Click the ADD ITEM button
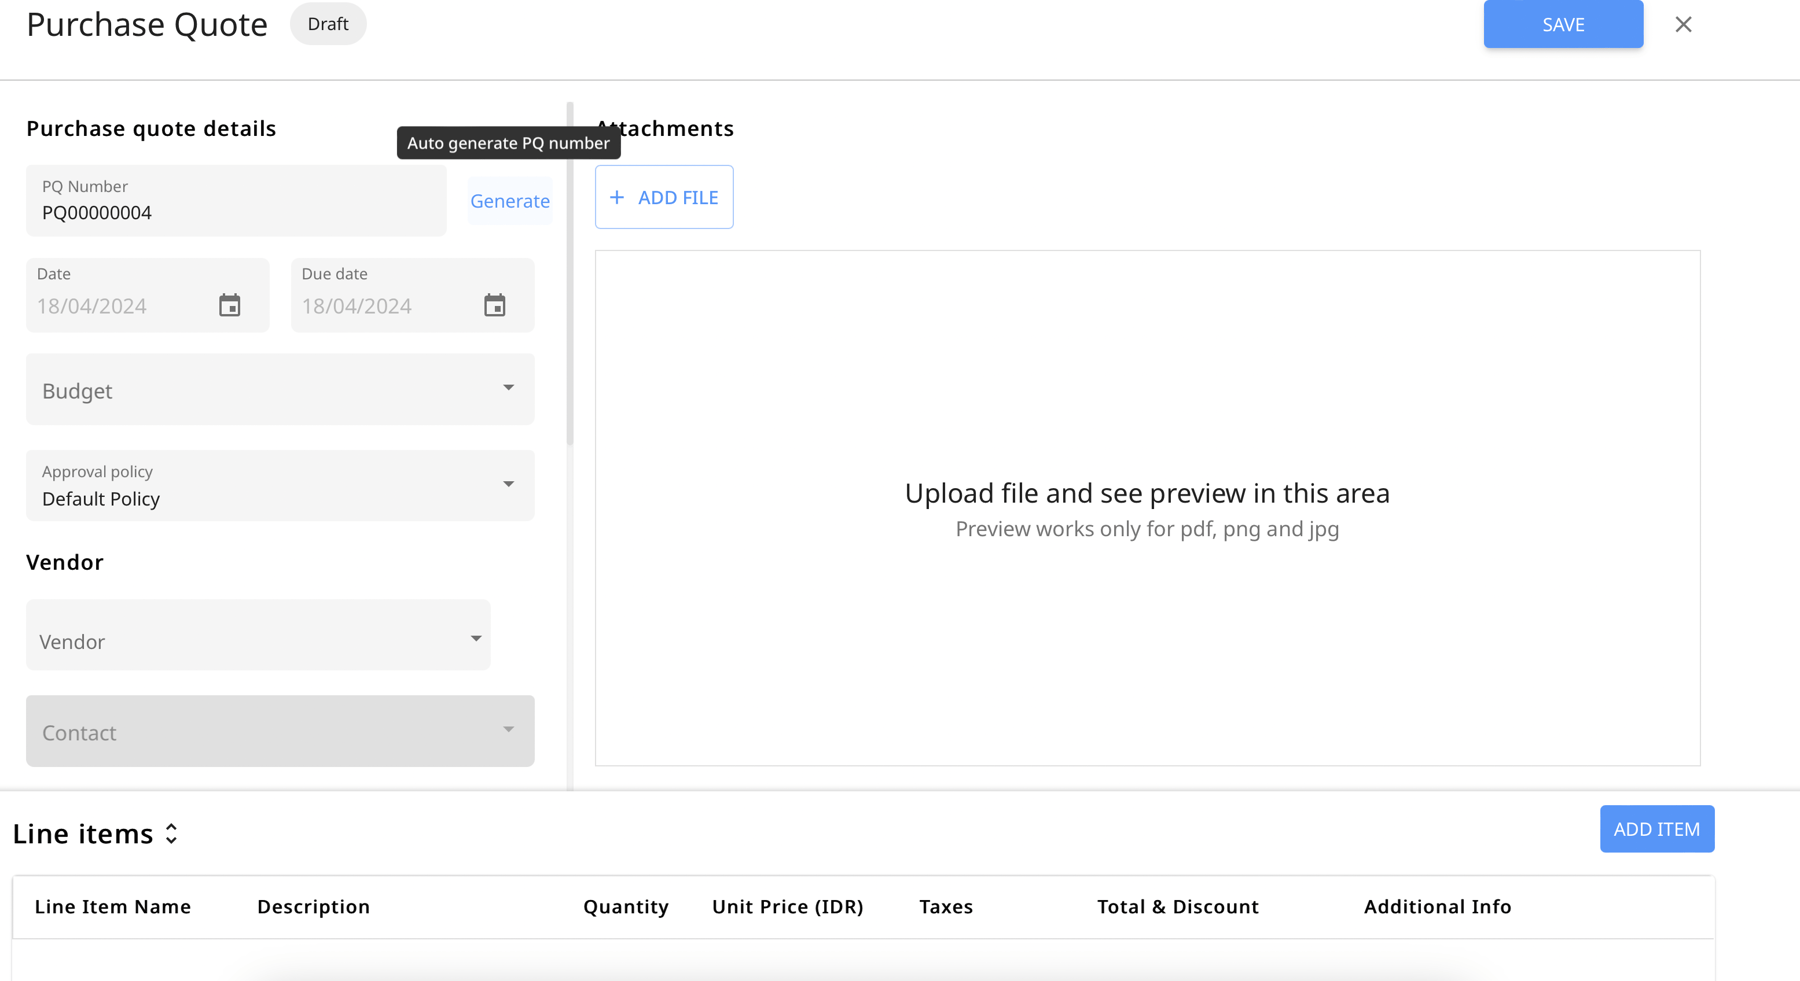 coord(1656,828)
